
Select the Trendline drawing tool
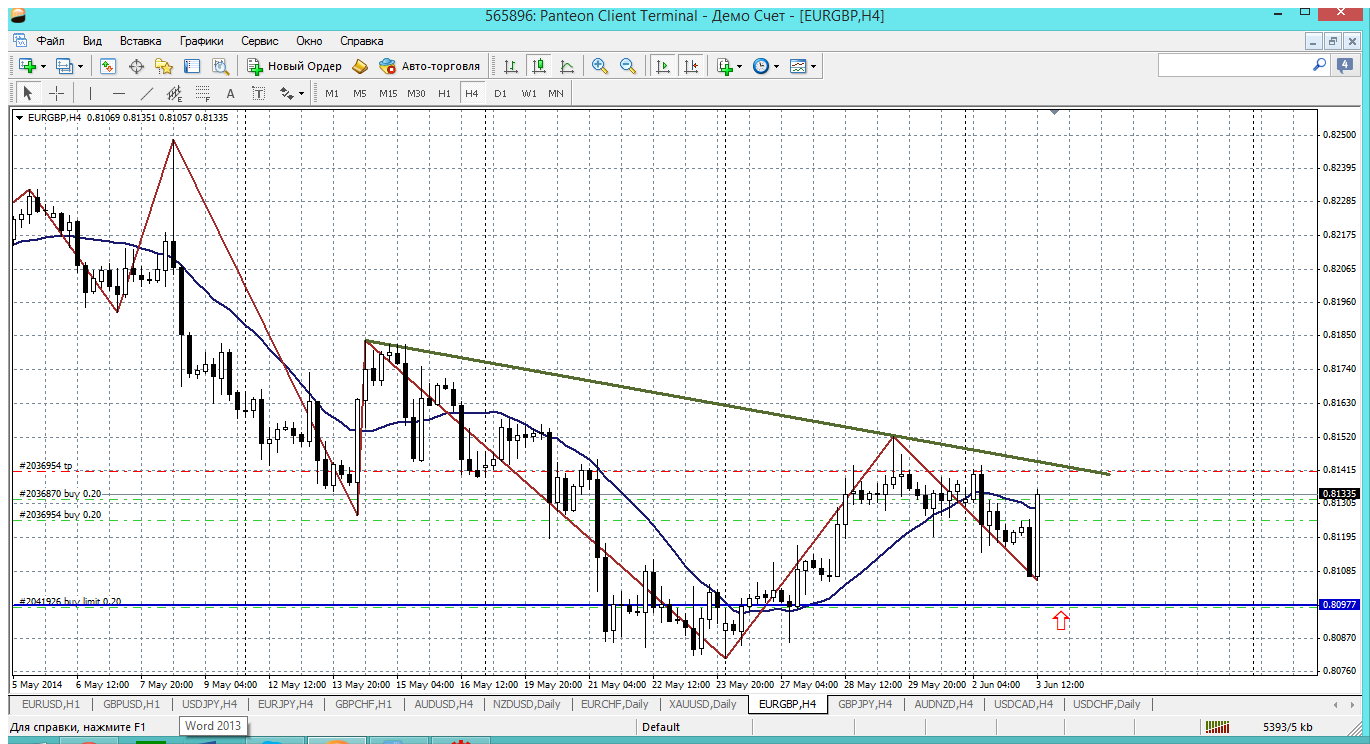coord(147,93)
